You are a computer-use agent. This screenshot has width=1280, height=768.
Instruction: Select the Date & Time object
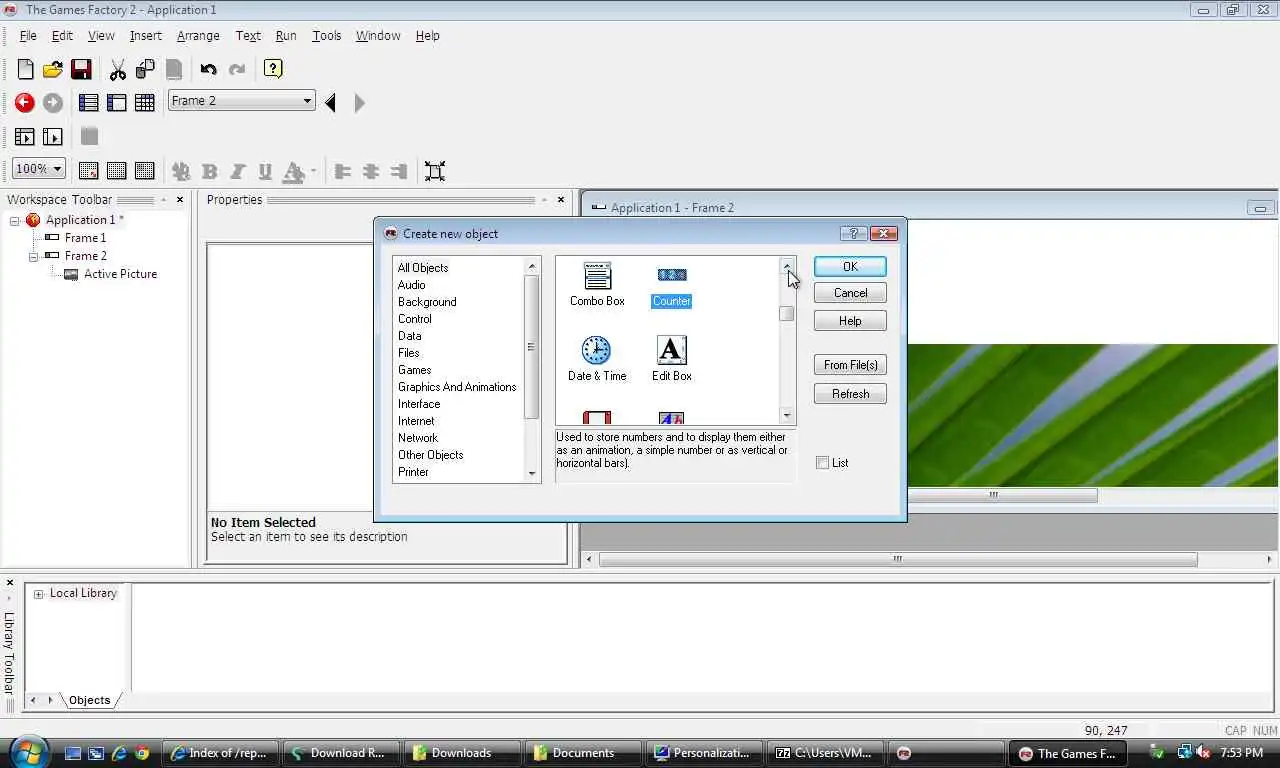[597, 359]
